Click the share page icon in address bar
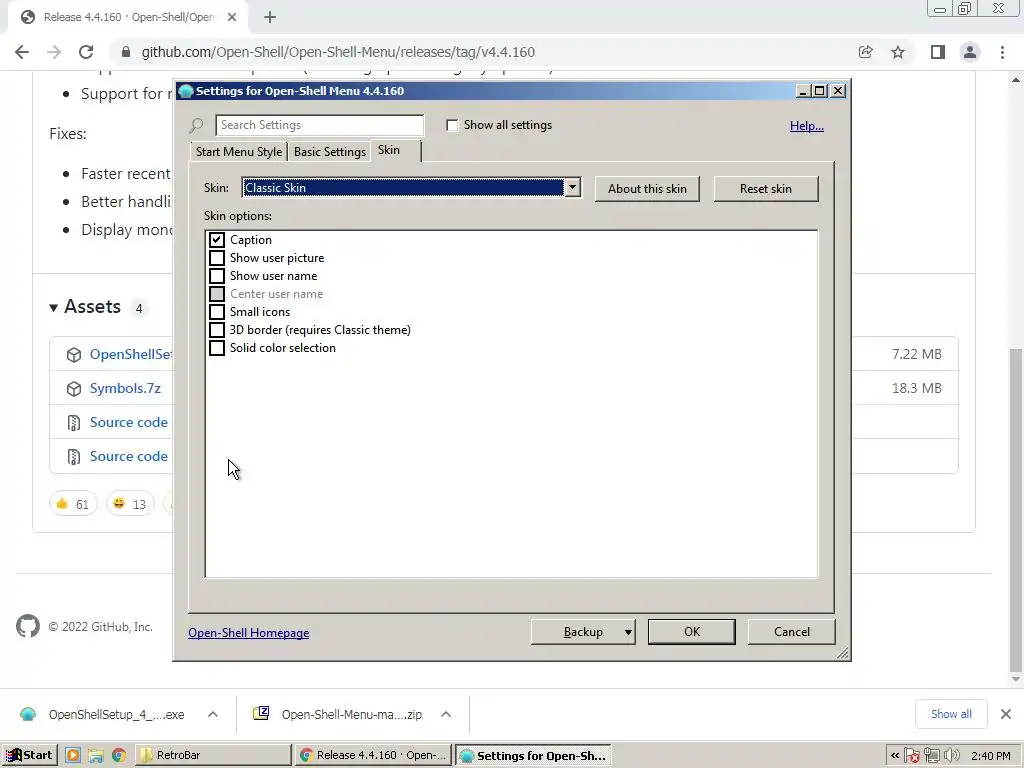 [865, 52]
